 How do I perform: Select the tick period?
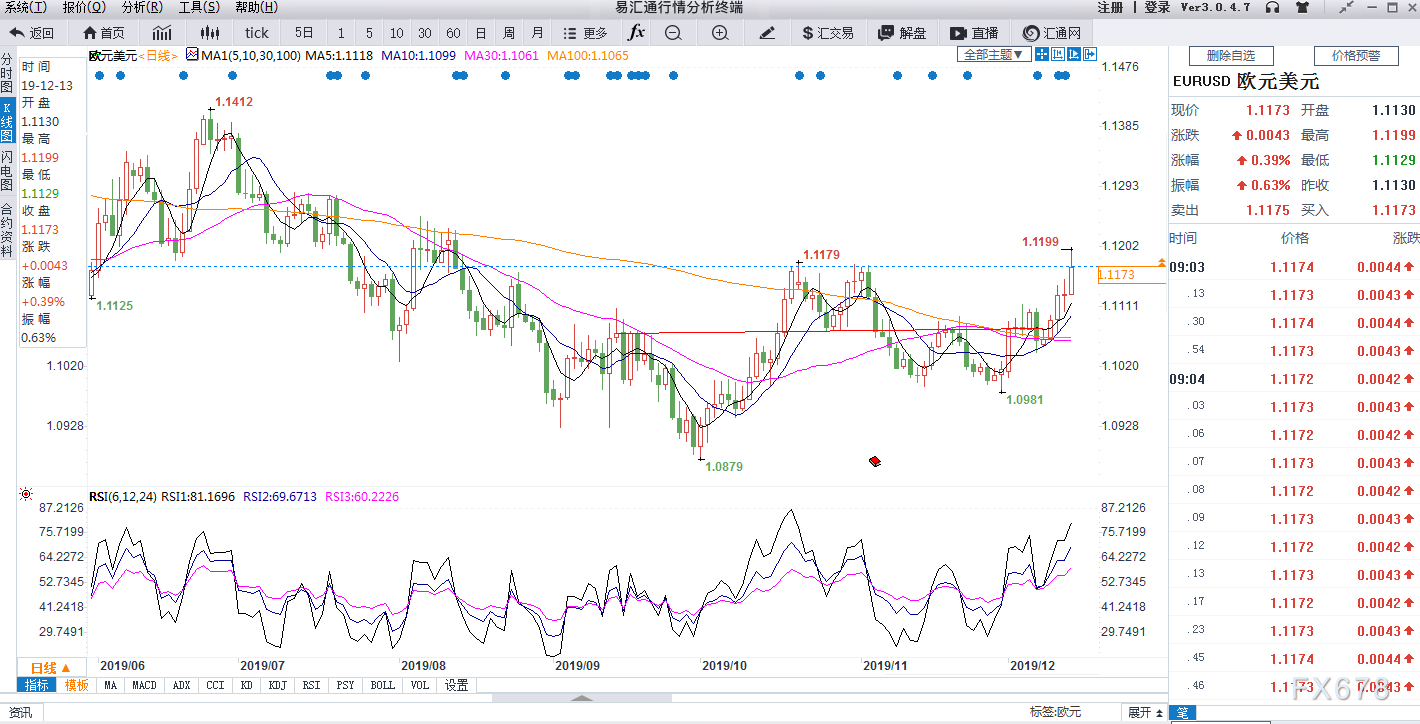point(257,33)
